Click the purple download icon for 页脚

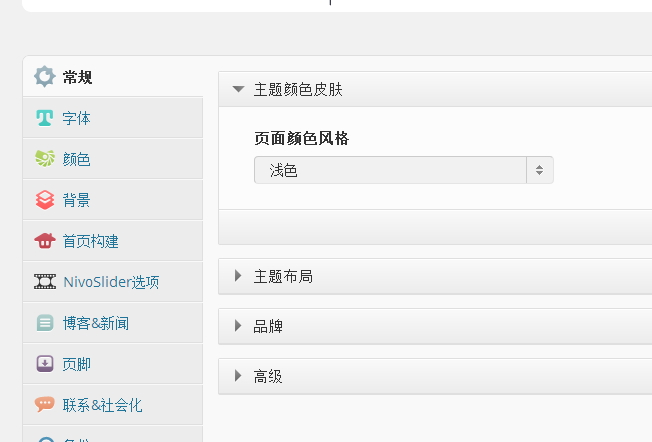44,363
